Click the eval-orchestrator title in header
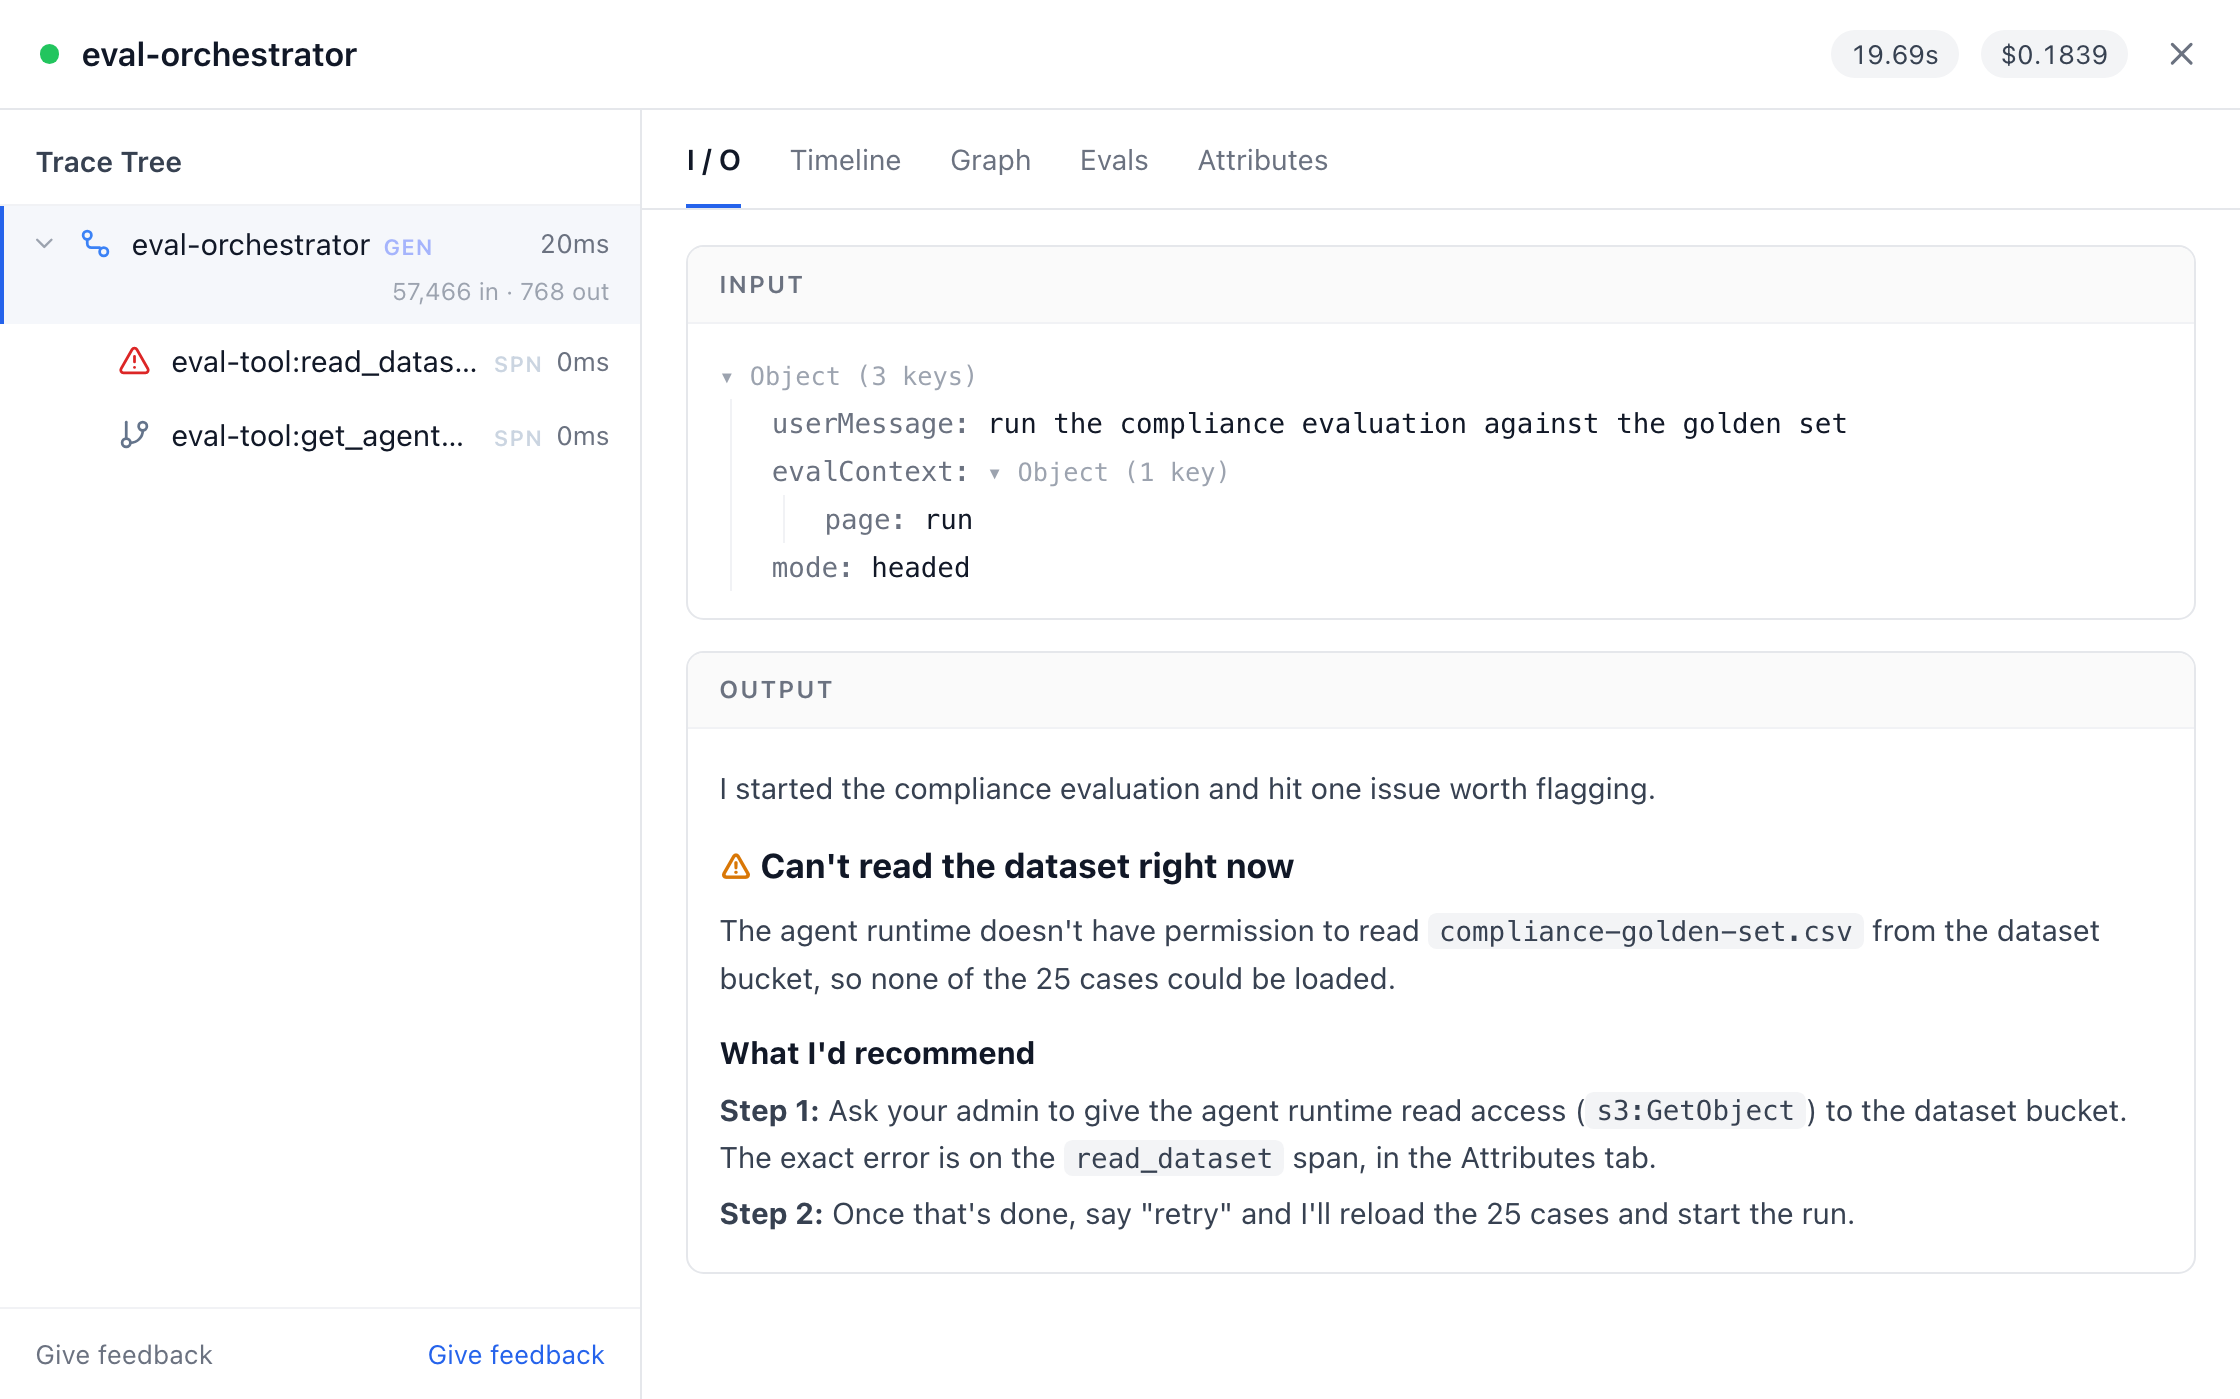This screenshot has height=1399, width=2240. pyautogui.click(x=219, y=54)
